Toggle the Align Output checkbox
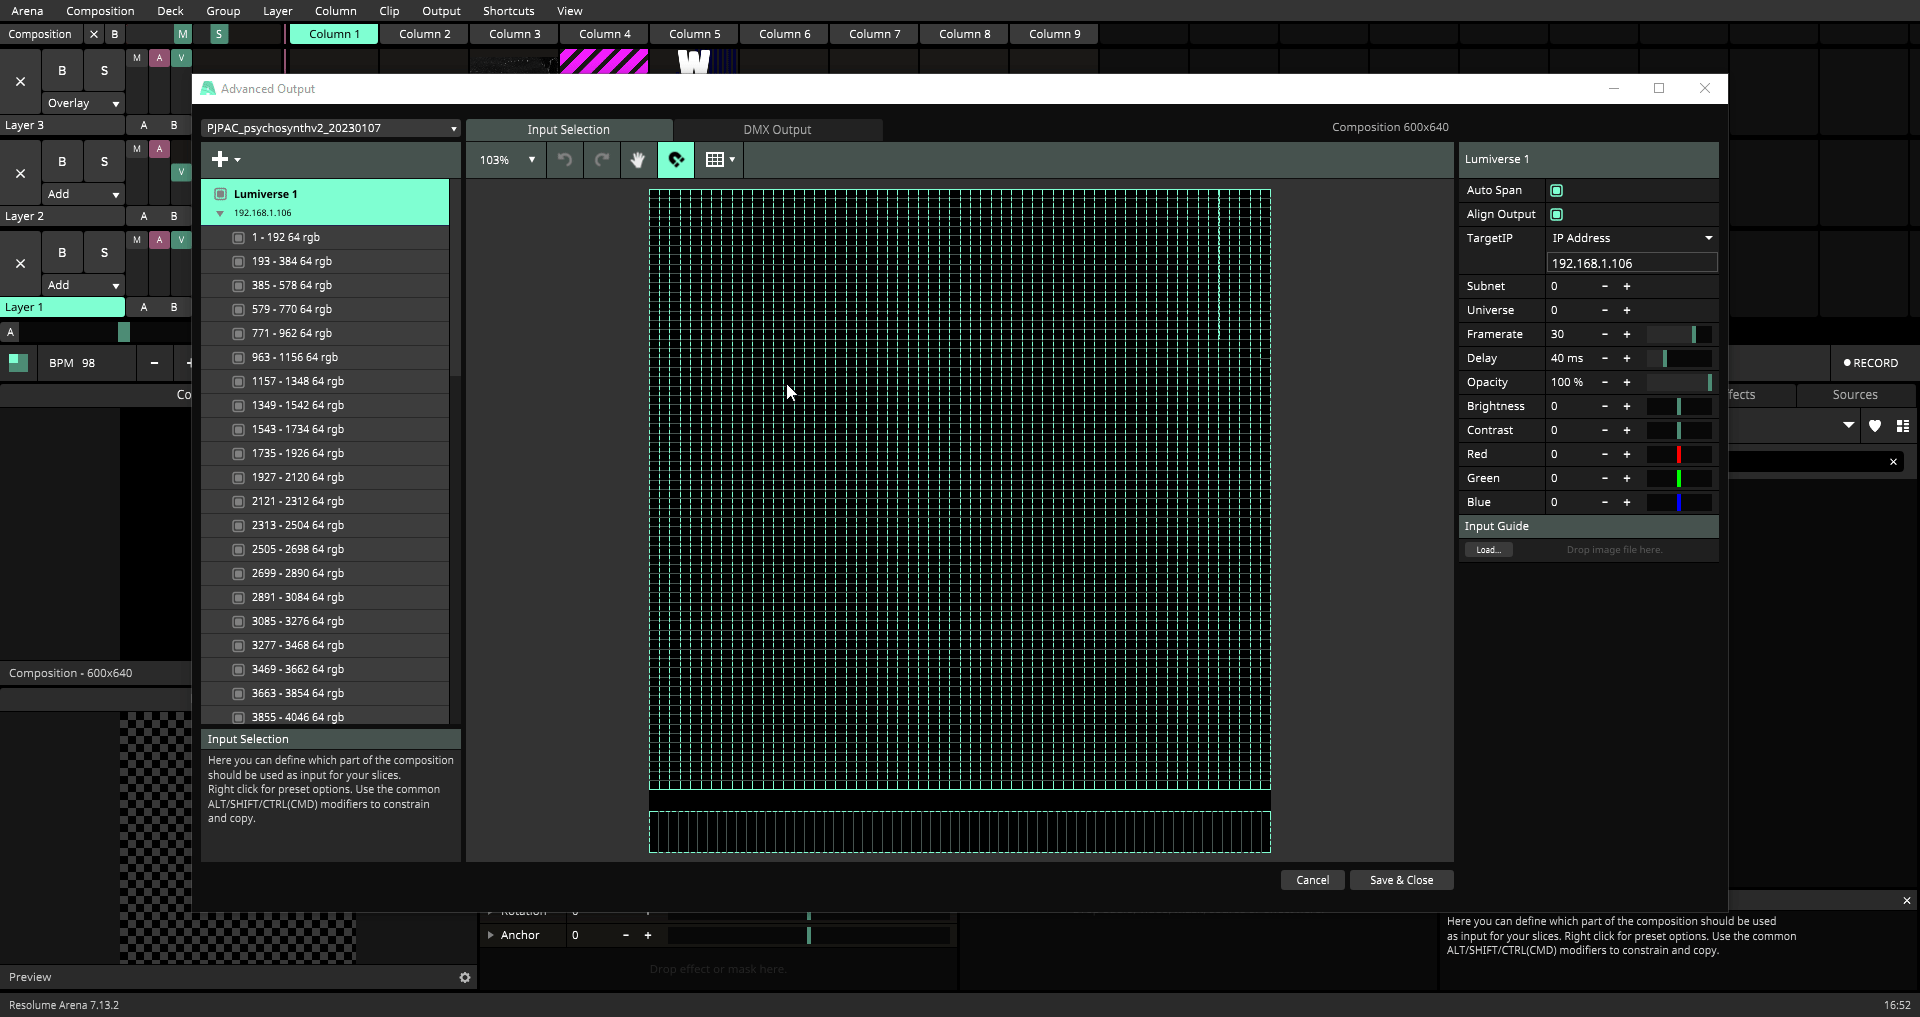Viewport: 1920px width, 1017px height. click(1556, 214)
